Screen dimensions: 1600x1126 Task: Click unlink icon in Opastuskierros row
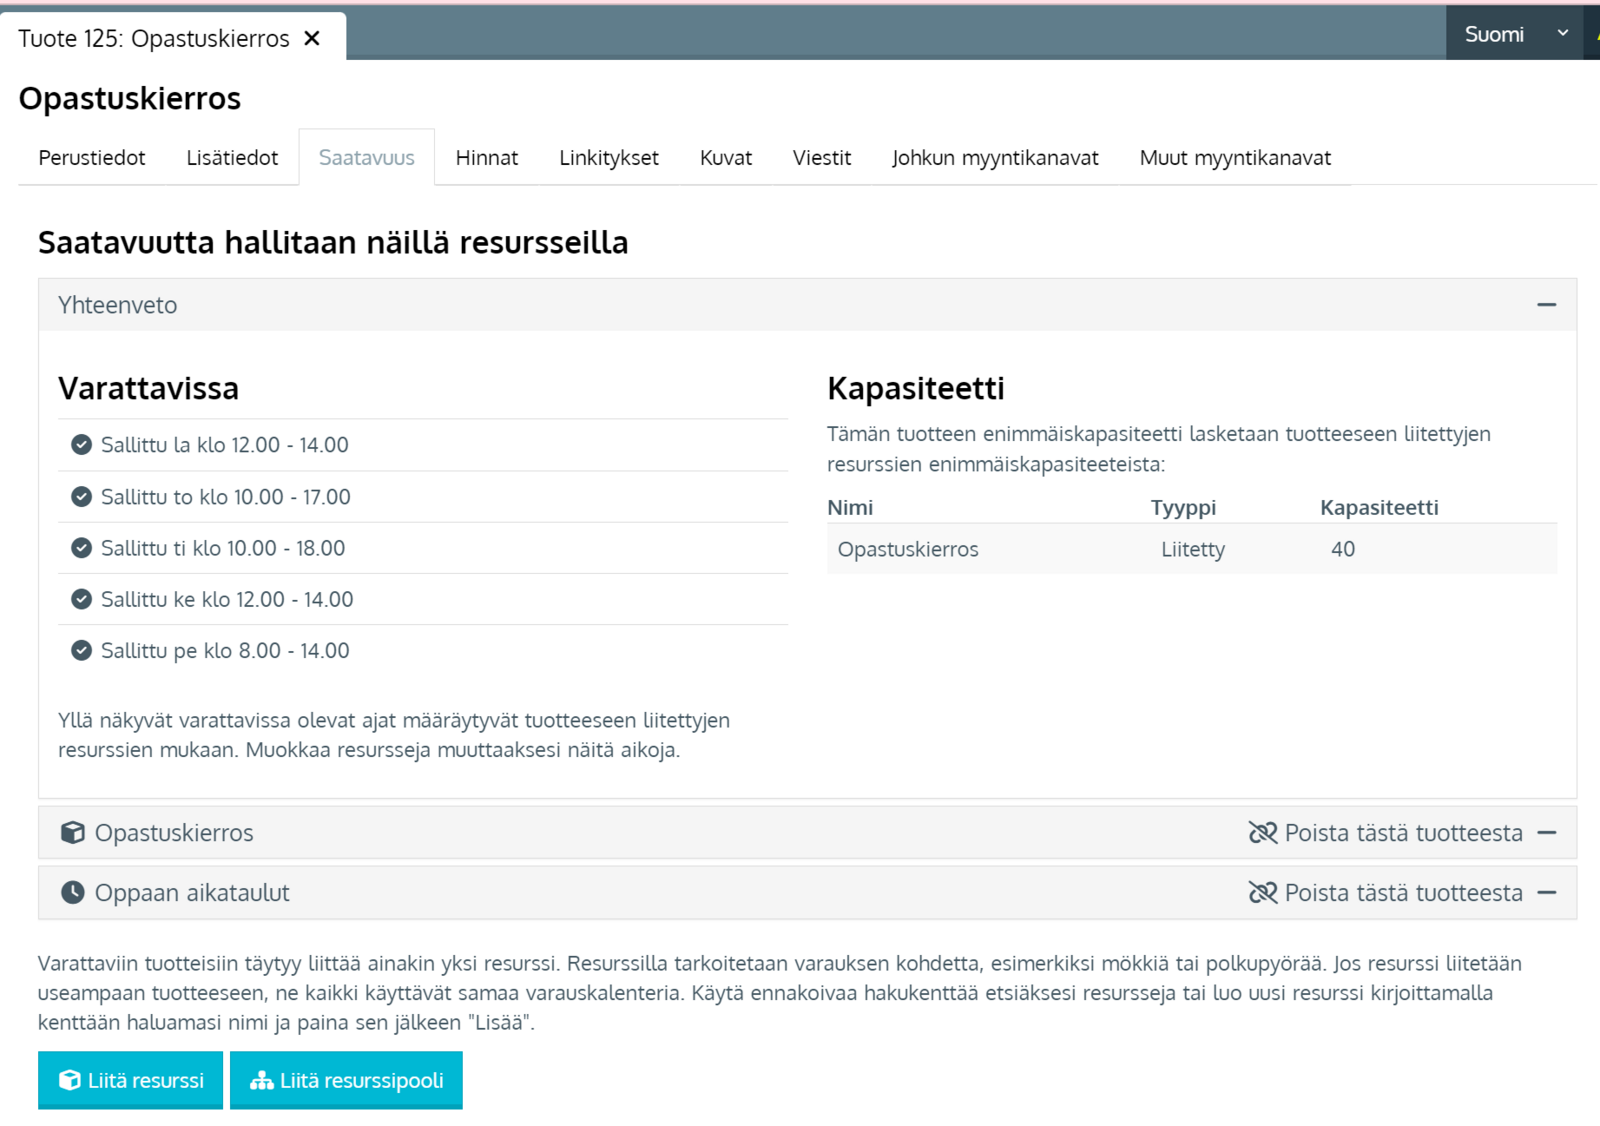(x=1263, y=833)
